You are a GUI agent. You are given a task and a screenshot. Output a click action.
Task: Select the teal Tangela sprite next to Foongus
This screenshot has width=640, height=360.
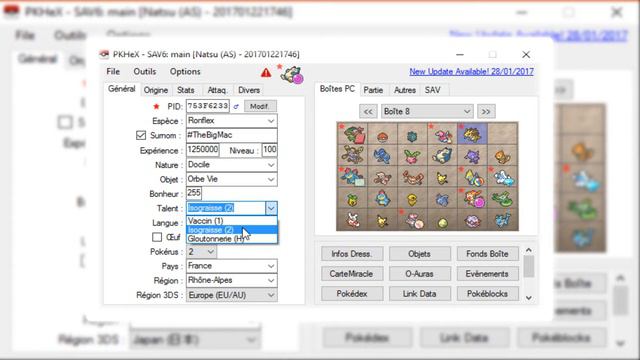tap(412, 136)
